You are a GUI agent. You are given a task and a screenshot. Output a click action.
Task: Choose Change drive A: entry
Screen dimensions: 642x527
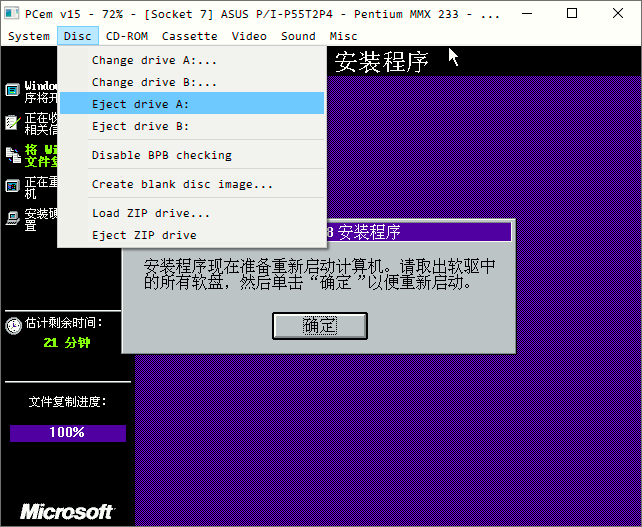click(x=192, y=60)
